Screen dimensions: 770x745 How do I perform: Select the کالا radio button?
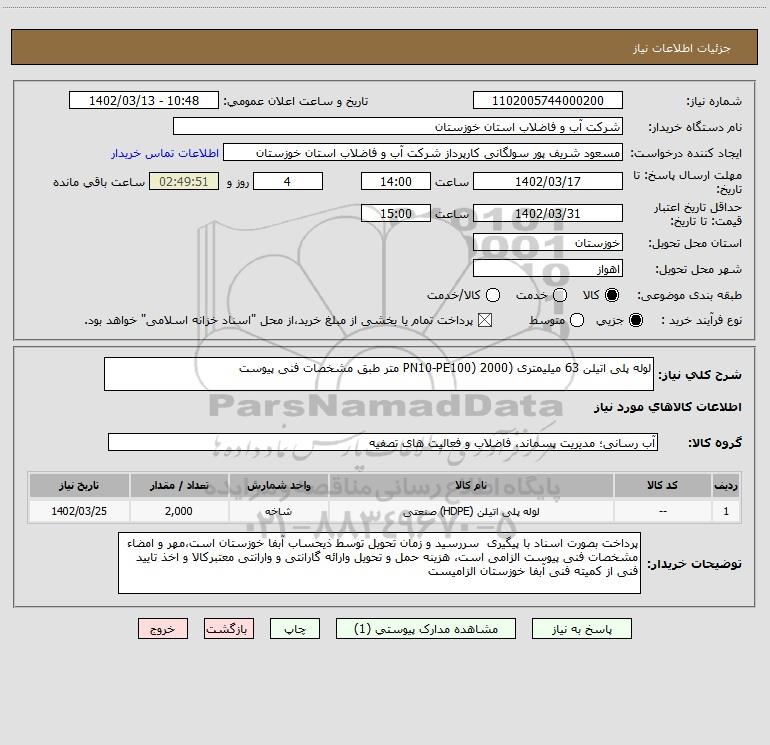click(x=612, y=295)
